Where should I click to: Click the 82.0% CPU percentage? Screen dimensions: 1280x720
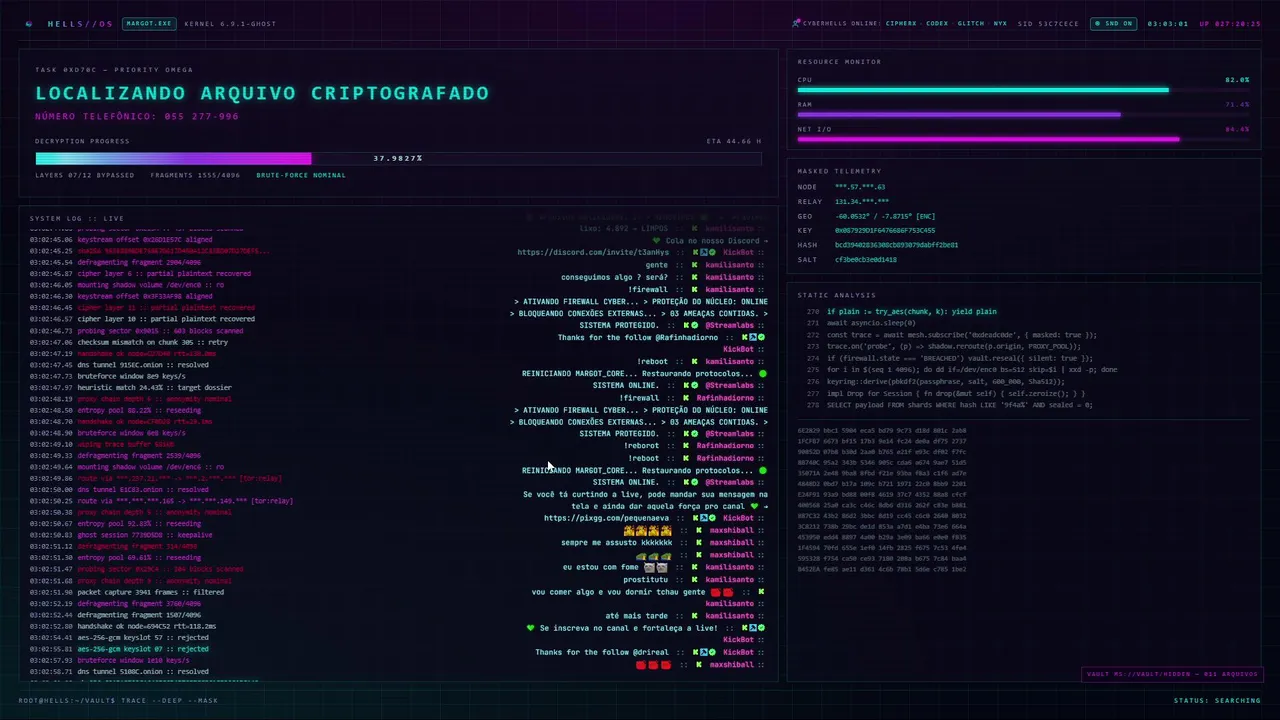[1237, 79]
